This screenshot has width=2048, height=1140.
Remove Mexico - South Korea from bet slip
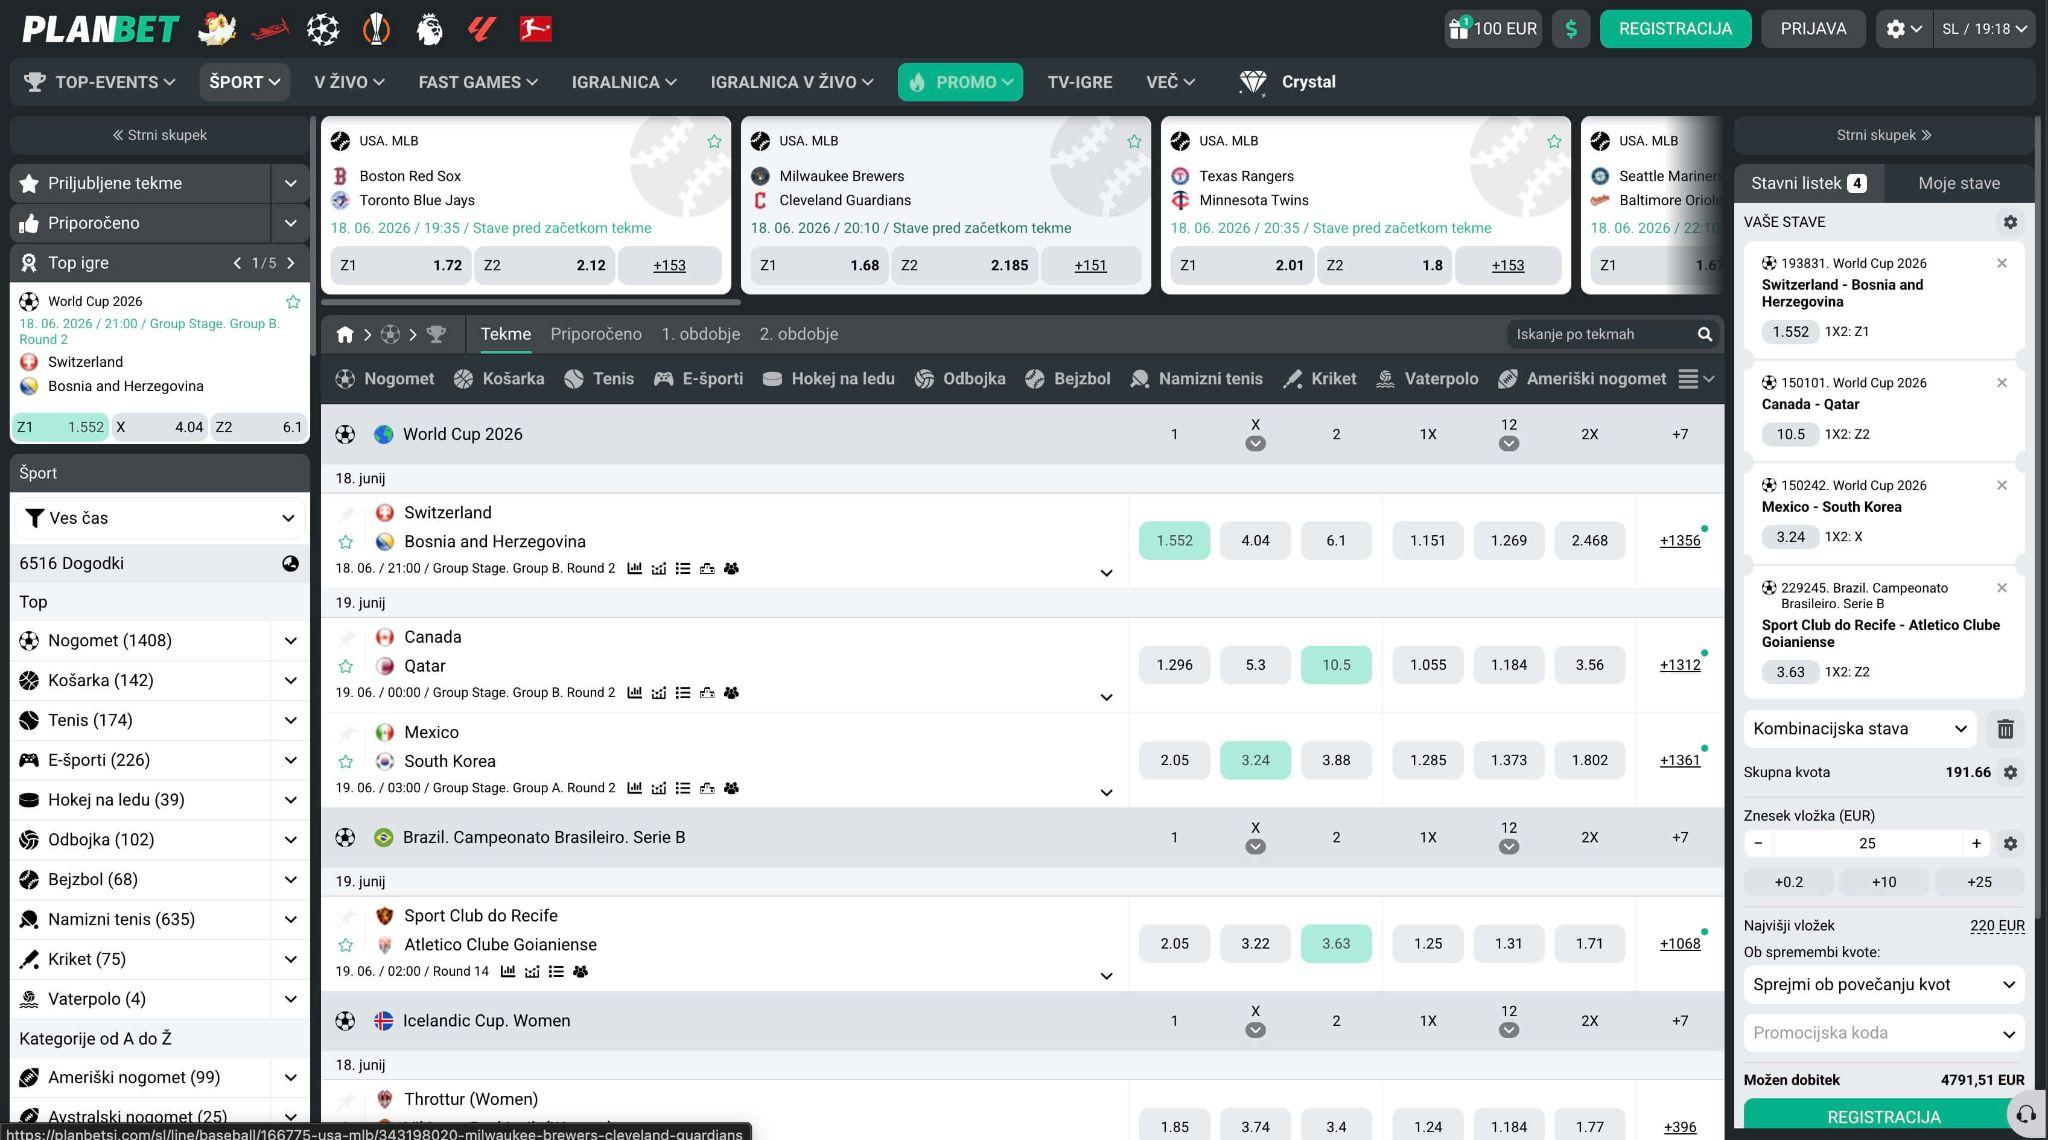pos(2002,485)
